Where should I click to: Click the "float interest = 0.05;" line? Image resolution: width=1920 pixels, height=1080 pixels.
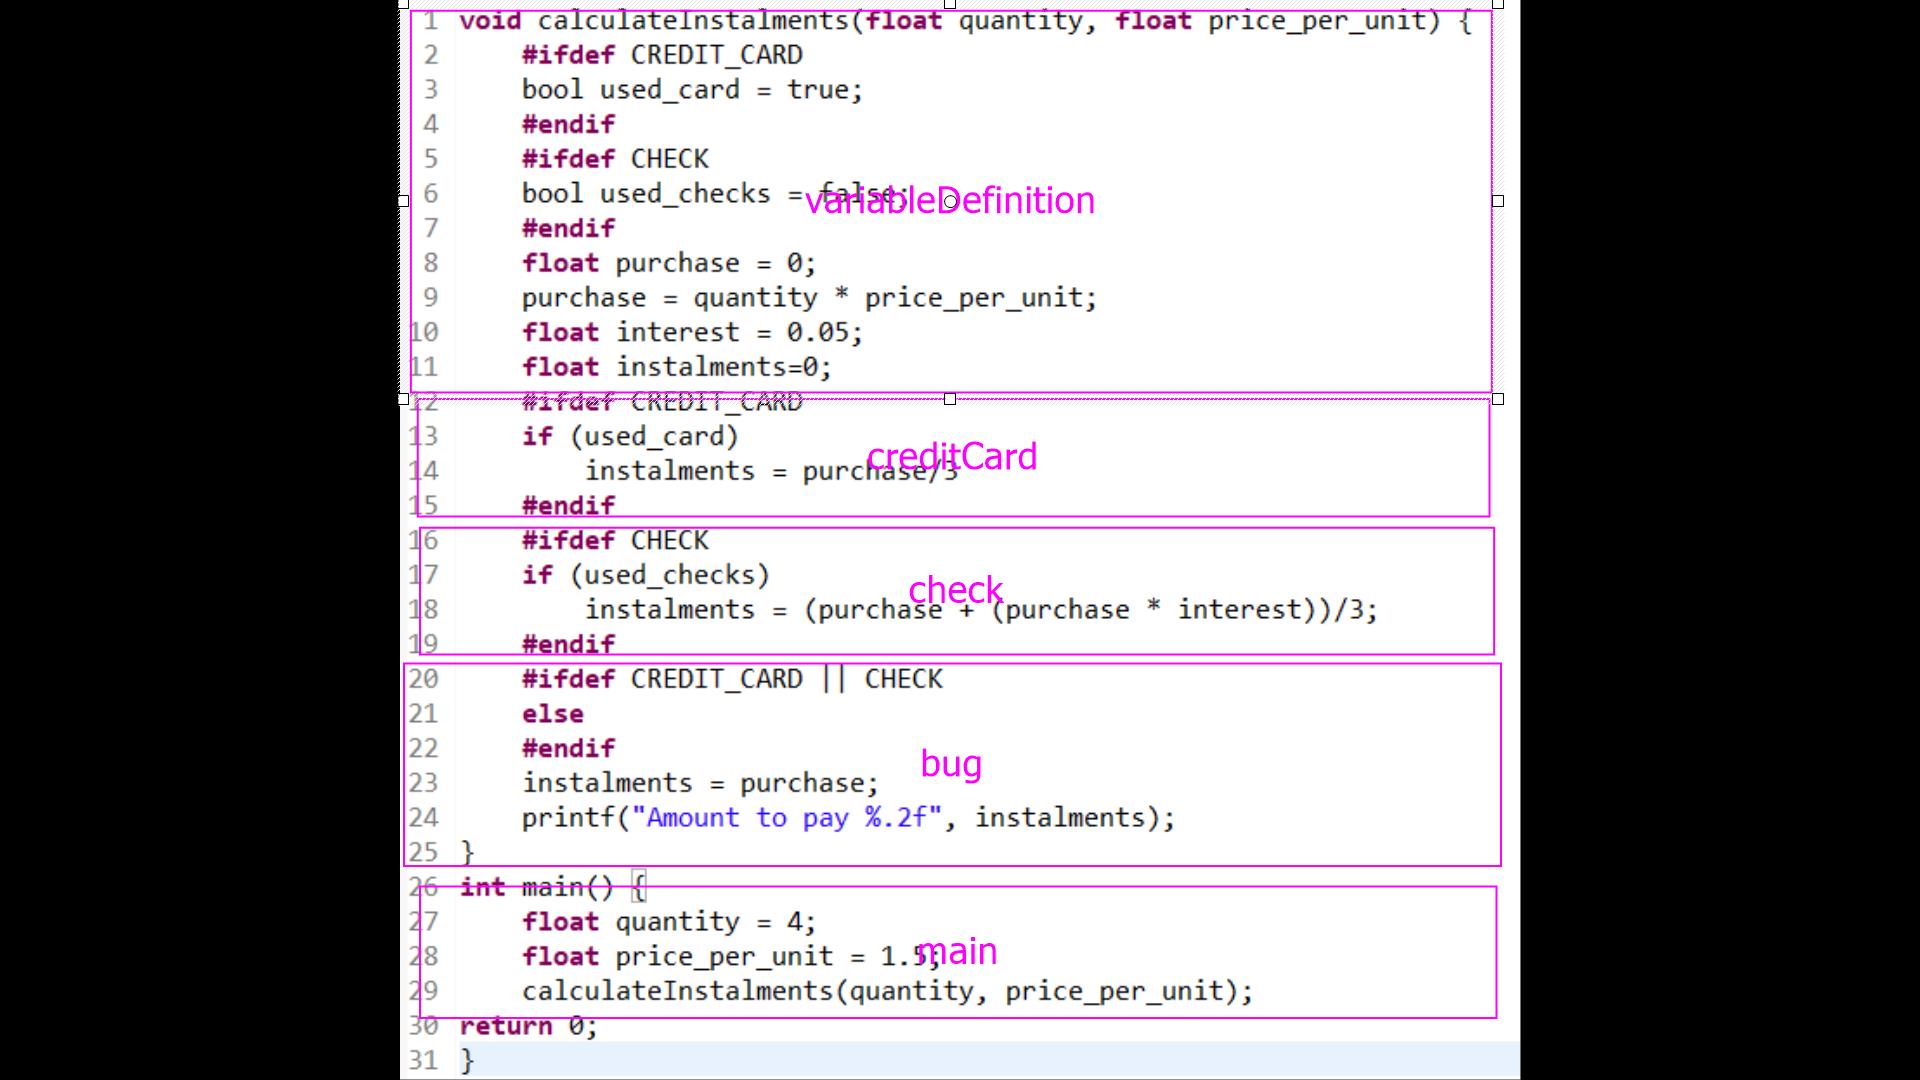(691, 332)
